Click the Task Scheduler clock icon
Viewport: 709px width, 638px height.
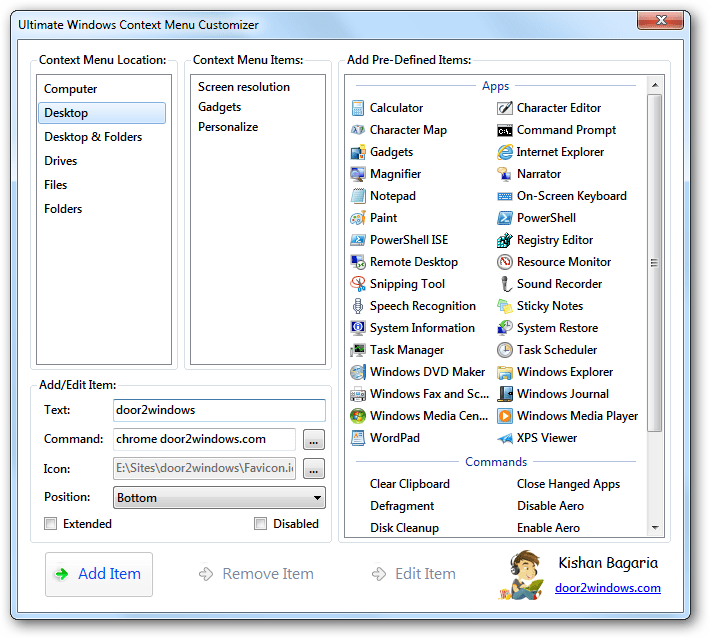point(505,350)
